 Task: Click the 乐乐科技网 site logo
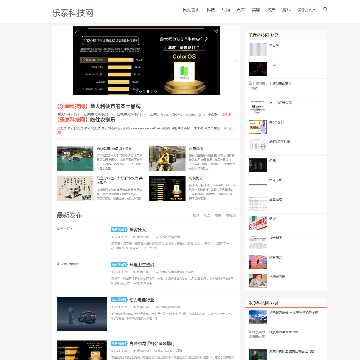point(73,13)
